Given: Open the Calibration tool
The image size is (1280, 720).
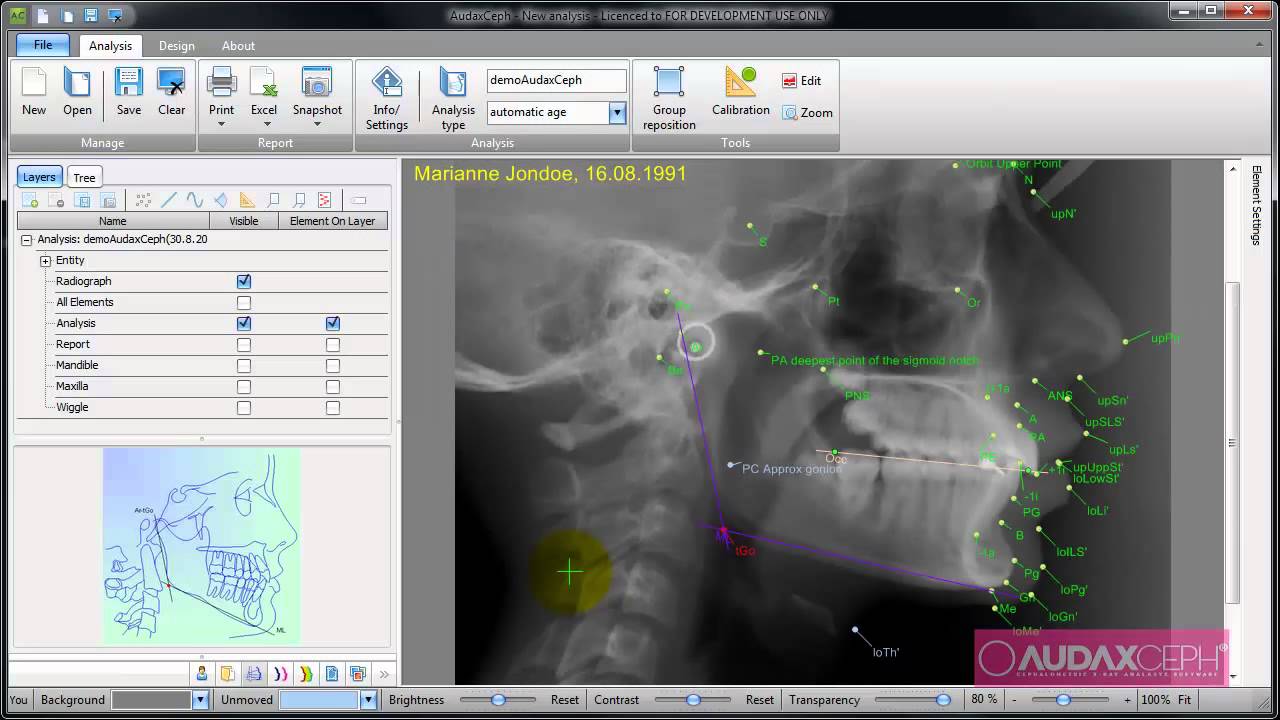Looking at the screenshot, I should (x=741, y=92).
